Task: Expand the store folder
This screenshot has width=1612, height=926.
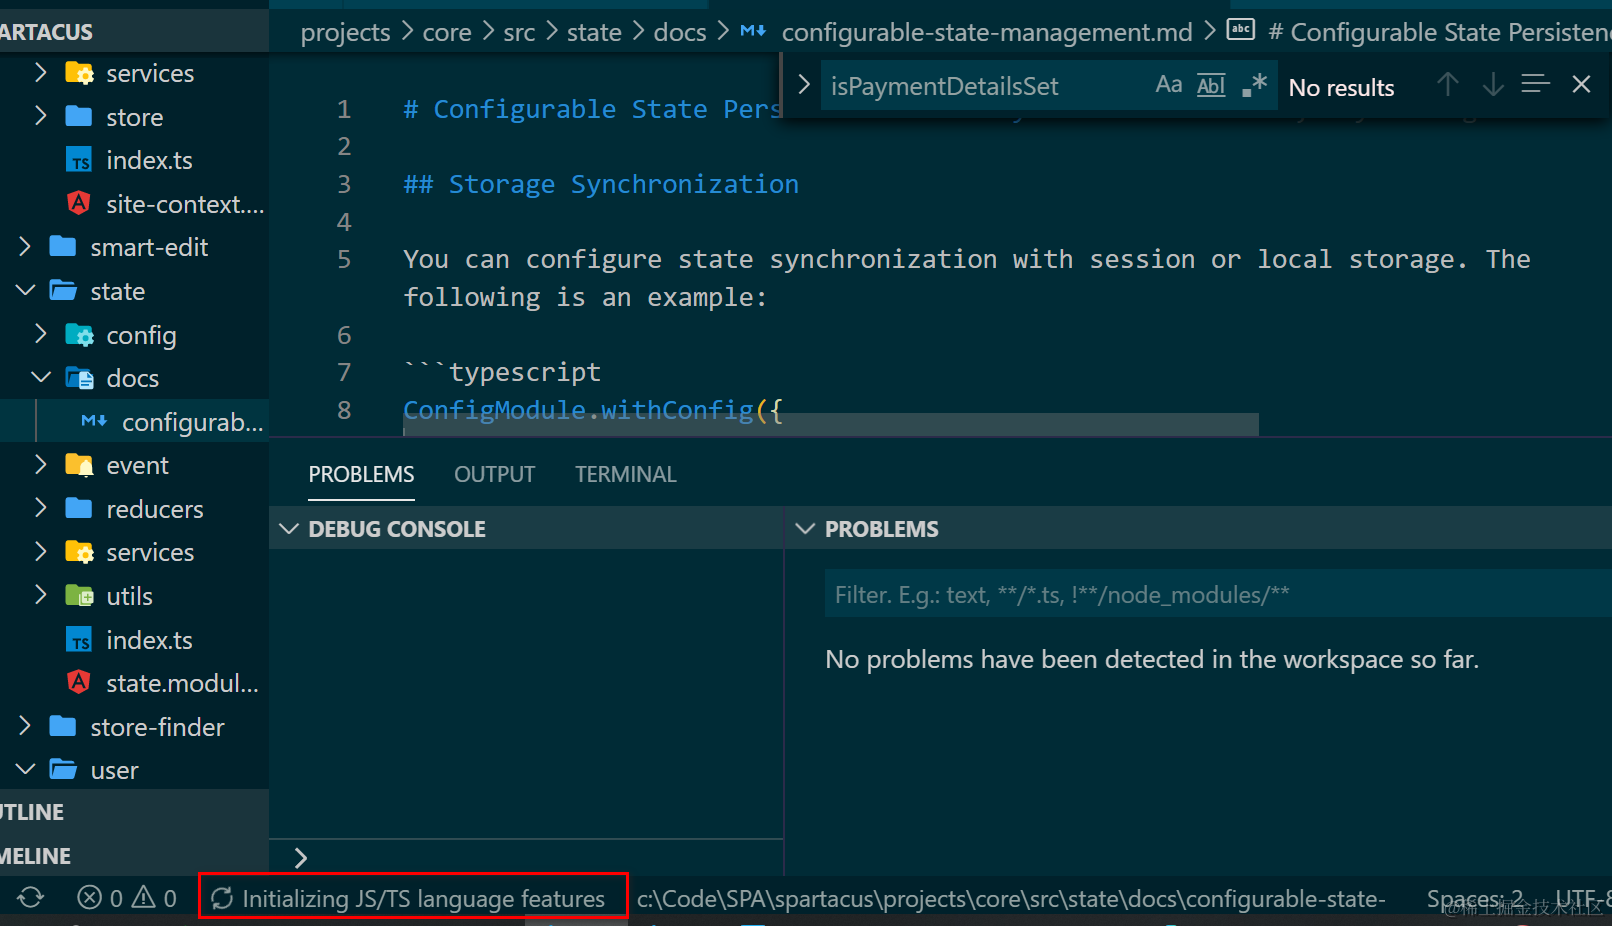Action: coord(41,116)
